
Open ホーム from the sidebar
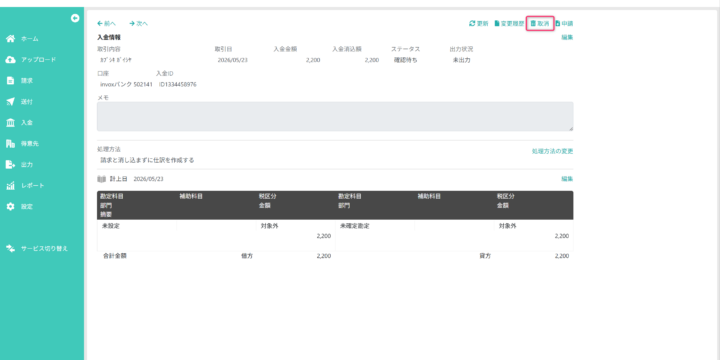(x=22, y=39)
